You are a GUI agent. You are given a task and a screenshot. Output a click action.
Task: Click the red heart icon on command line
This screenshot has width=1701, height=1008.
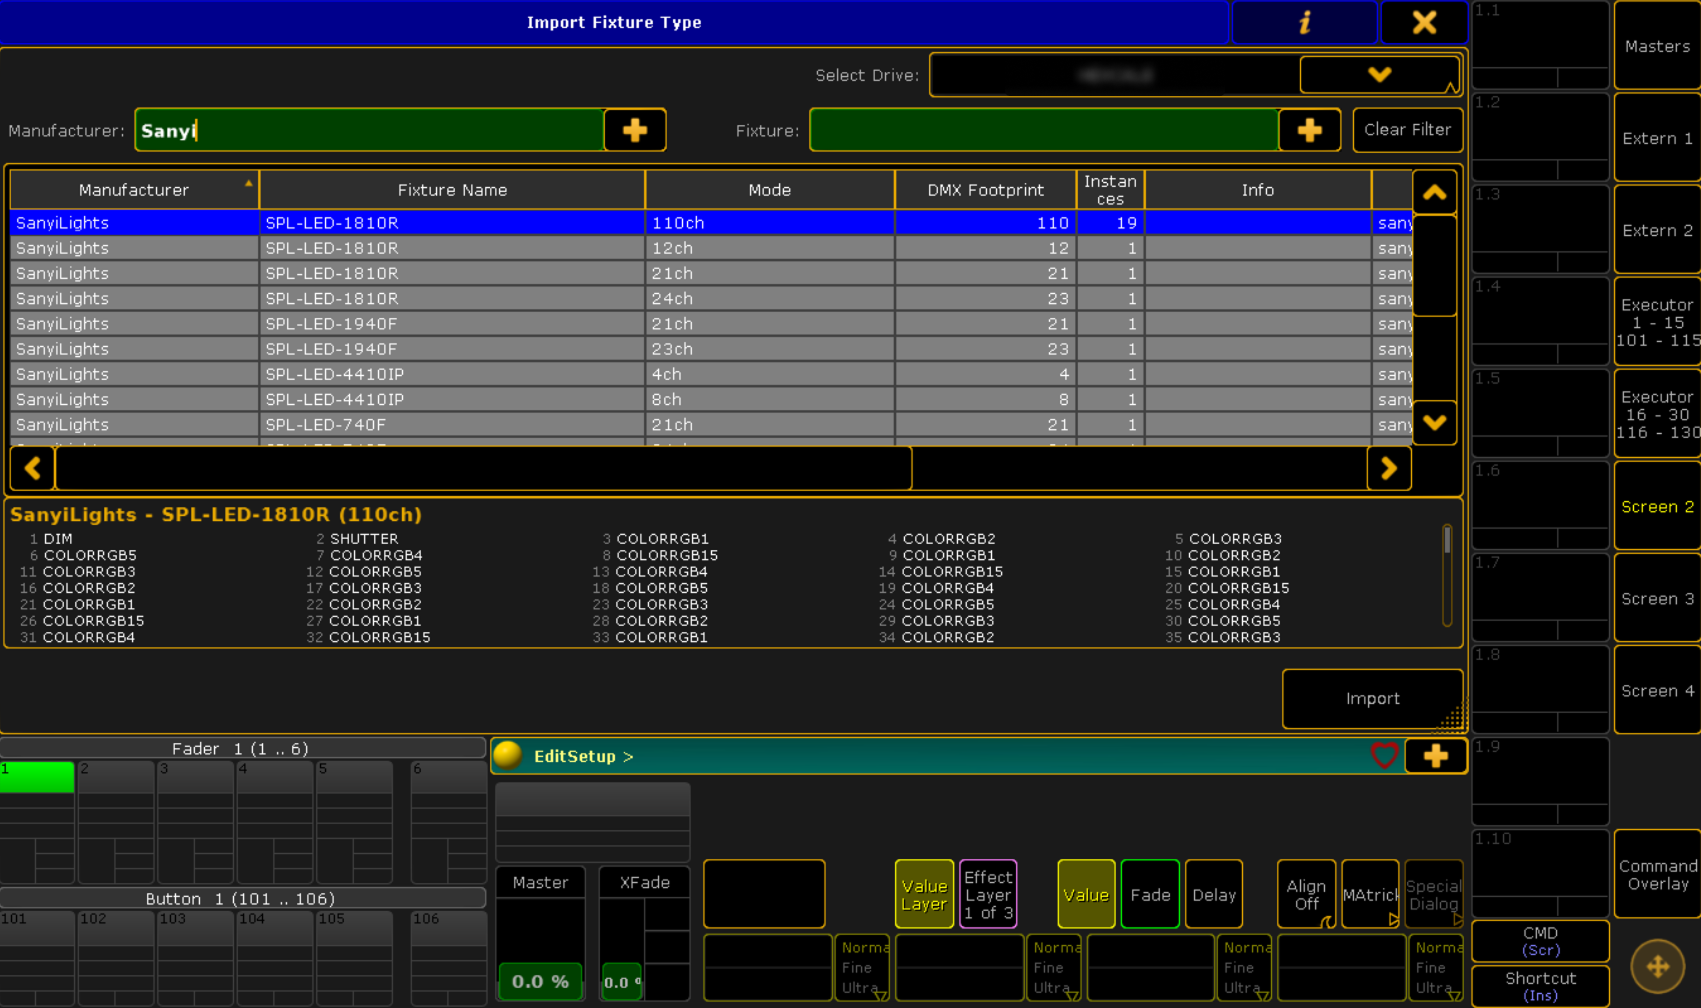[1384, 756]
